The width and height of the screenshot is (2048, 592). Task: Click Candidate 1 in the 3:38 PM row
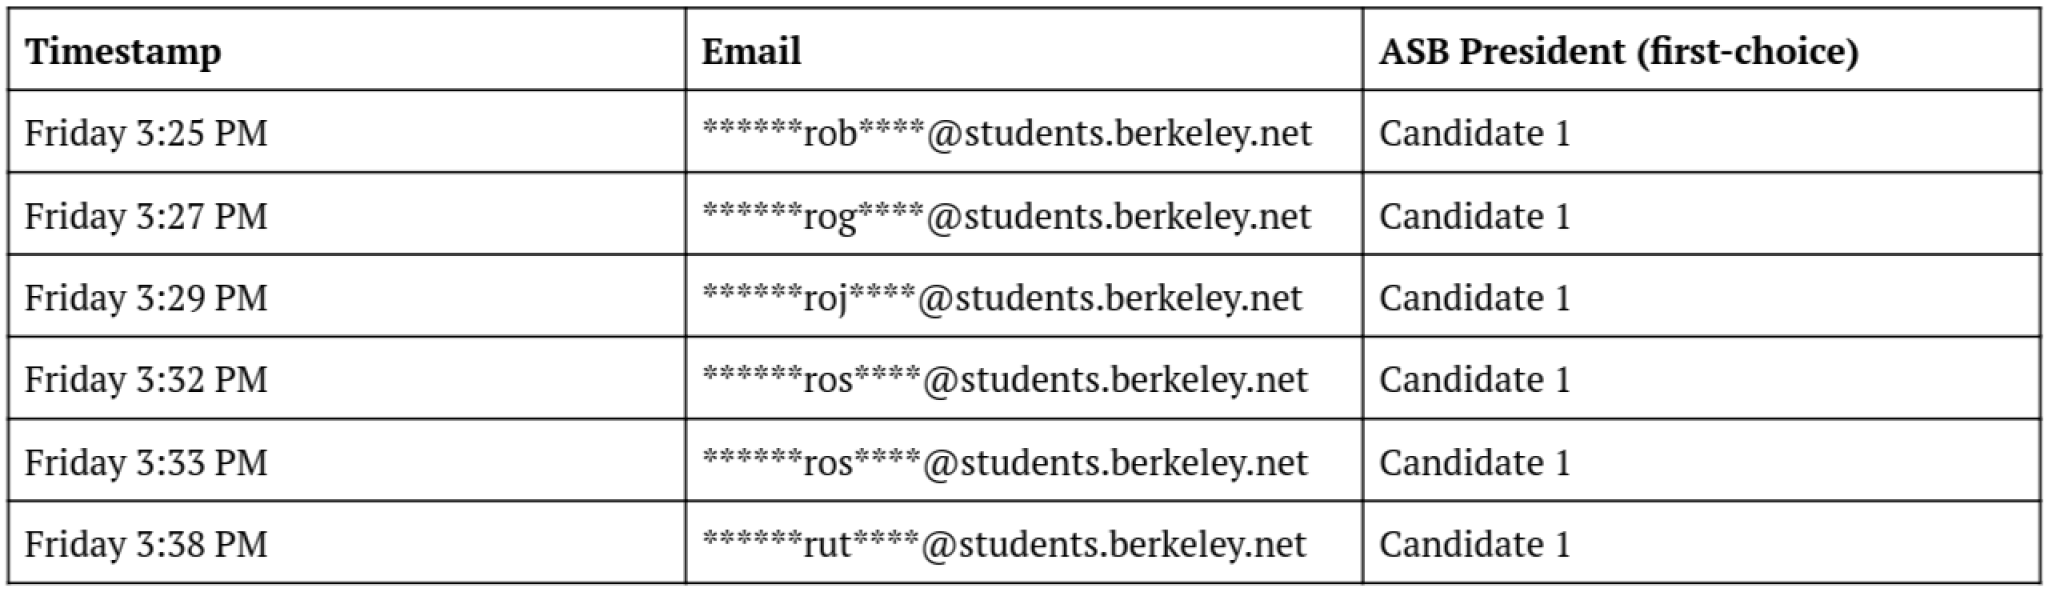tap(1474, 545)
